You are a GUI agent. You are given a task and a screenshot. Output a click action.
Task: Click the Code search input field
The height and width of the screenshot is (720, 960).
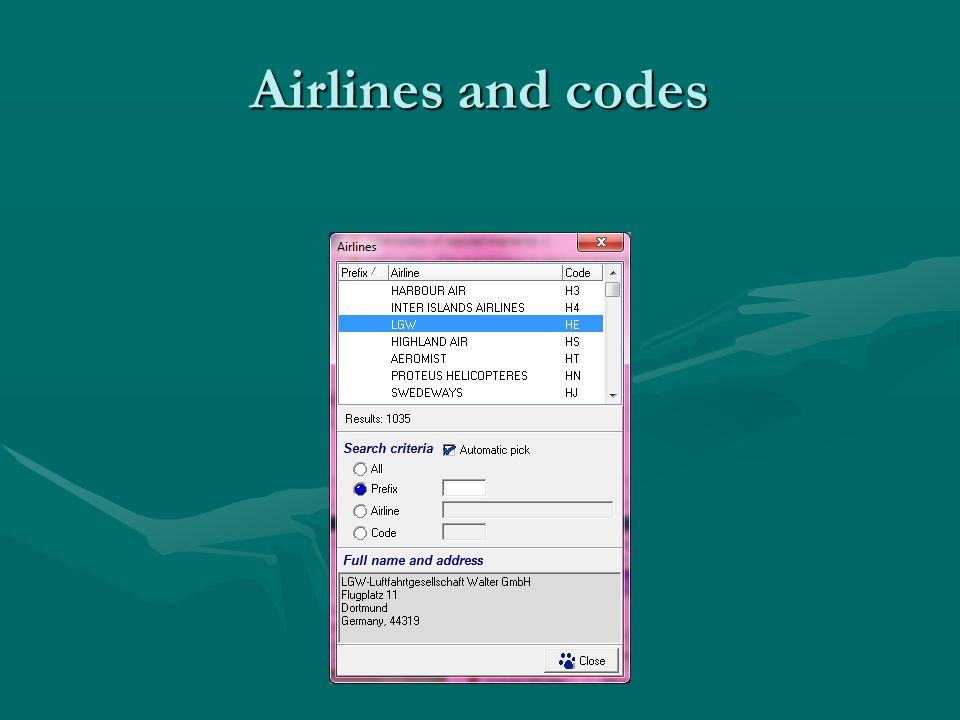click(x=464, y=532)
